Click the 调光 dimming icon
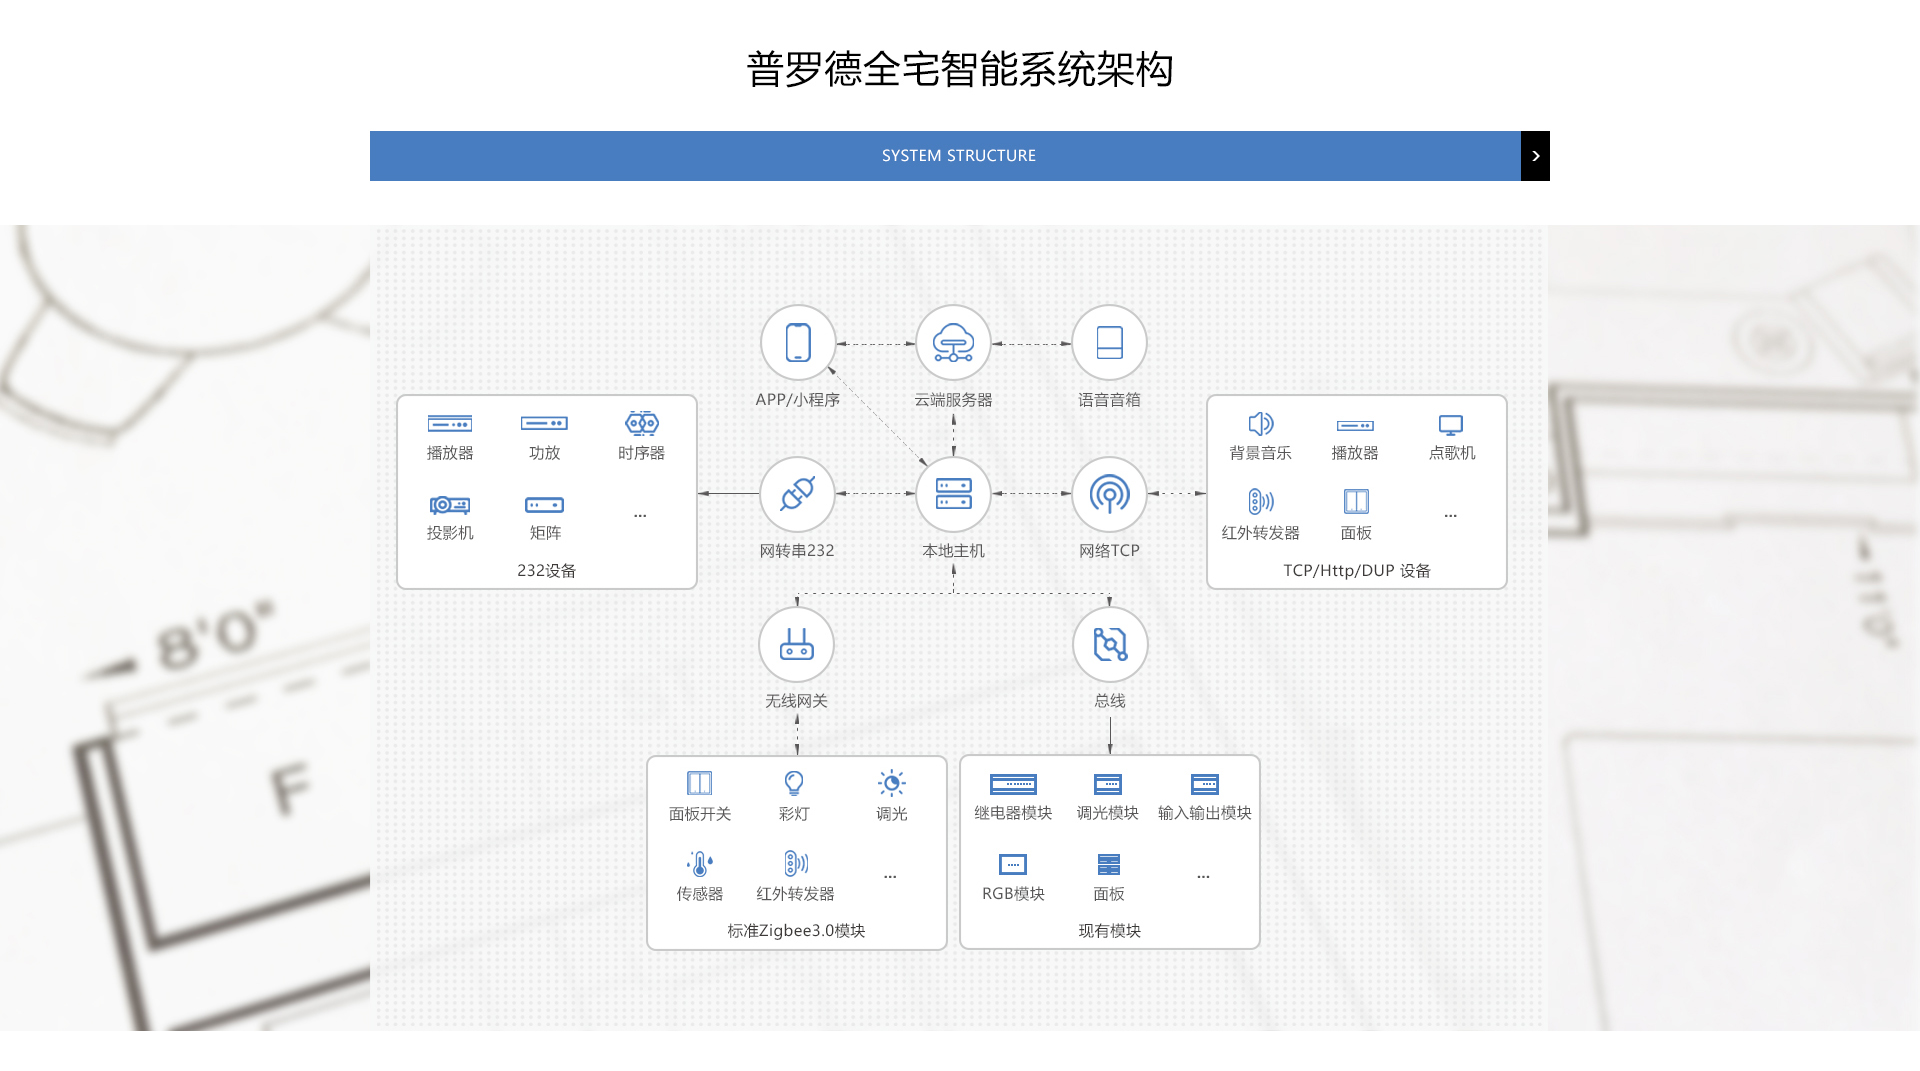This screenshot has width=1920, height=1071. (891, 783)
